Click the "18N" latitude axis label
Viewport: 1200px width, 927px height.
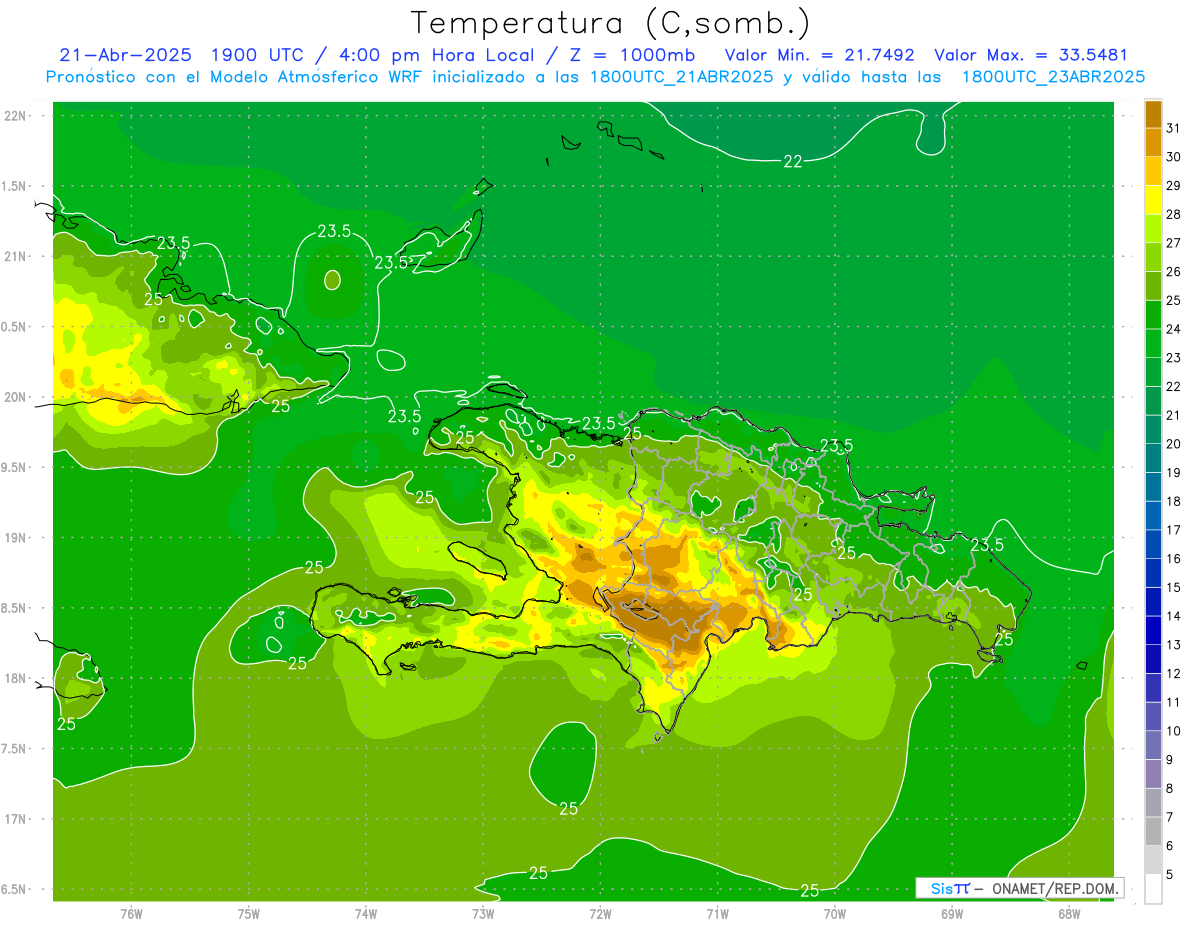click(16, 678)
